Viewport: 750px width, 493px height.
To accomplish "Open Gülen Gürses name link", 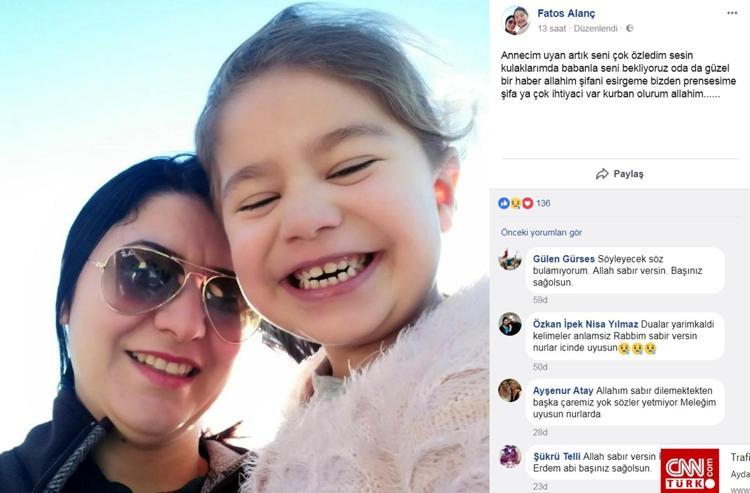I will point(564,259).
